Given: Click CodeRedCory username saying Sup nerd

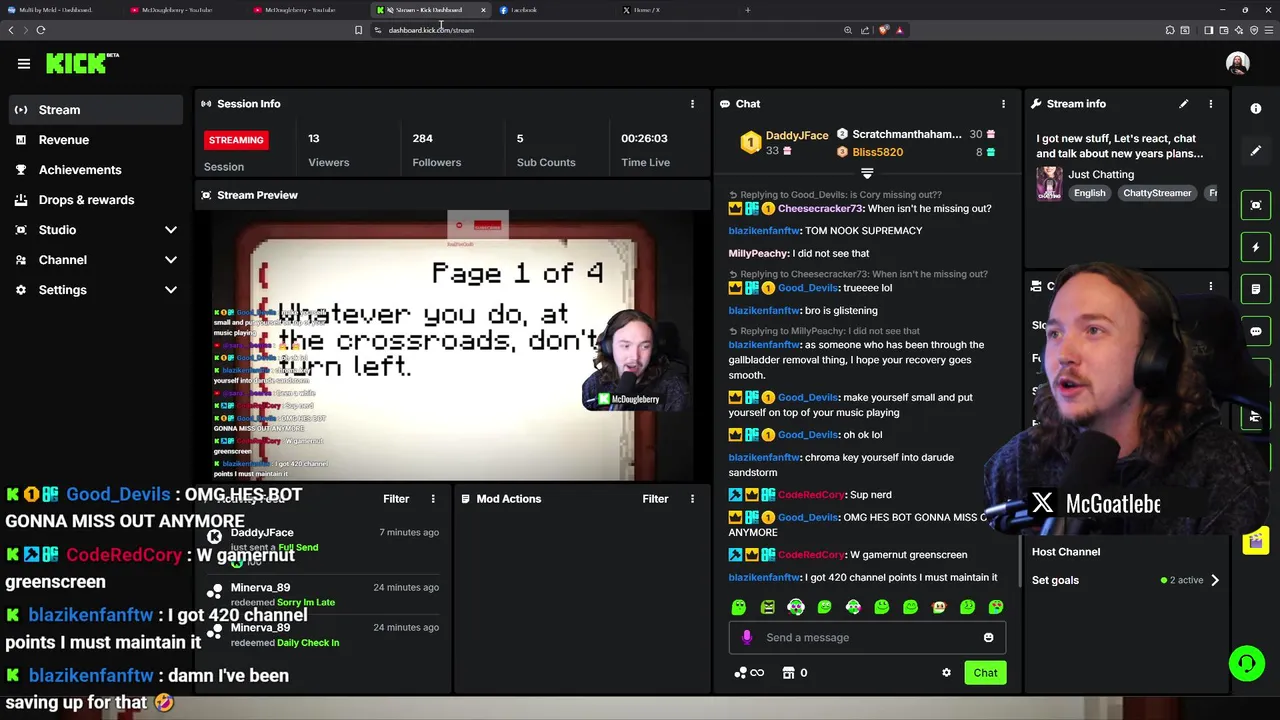Looking at the screenshot, I should pos(811,495).
